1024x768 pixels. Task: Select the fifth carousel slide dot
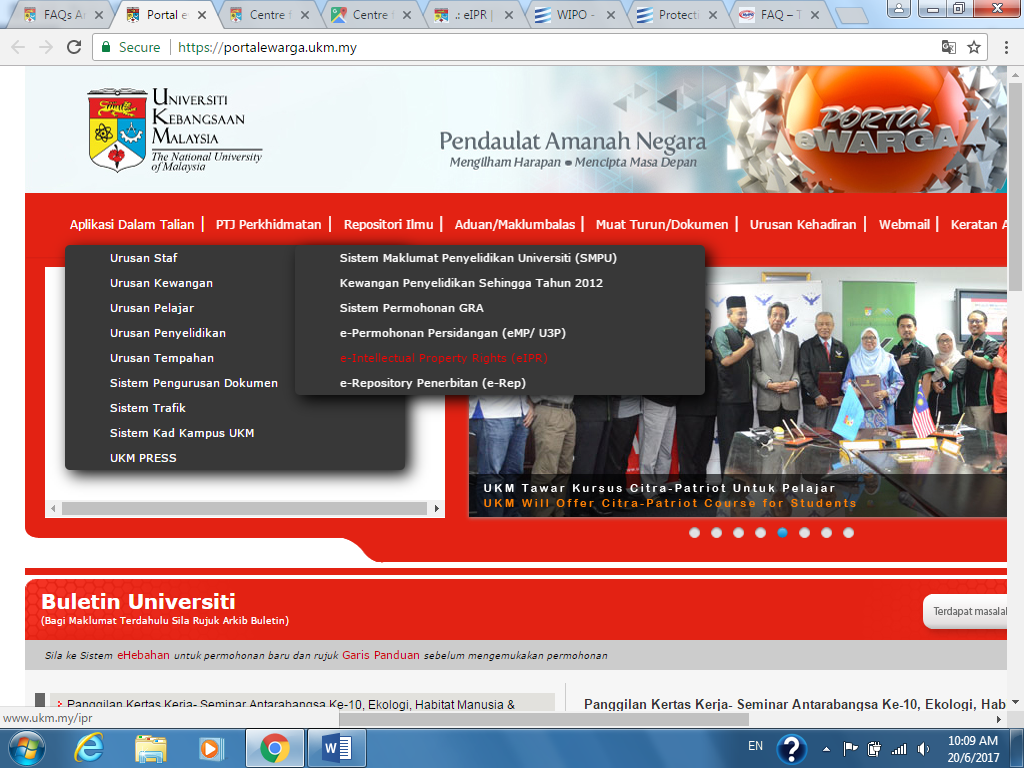(782, 533)
